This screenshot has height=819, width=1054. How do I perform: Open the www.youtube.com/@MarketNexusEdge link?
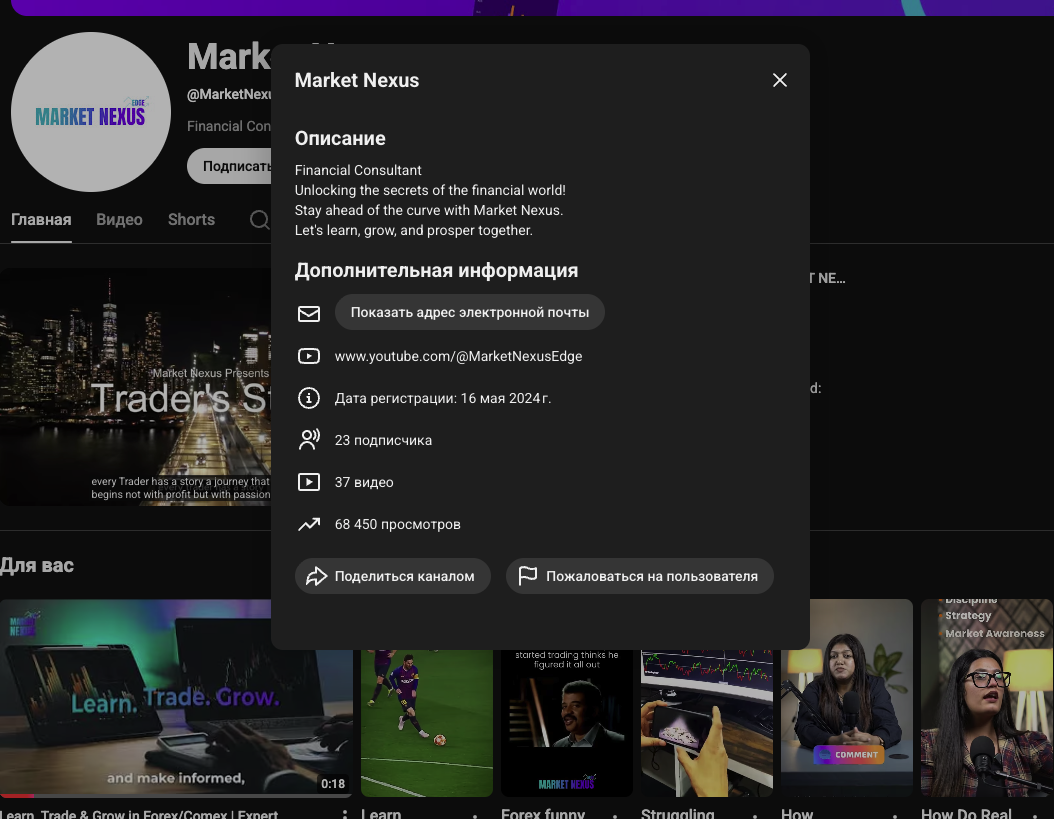click(458, 356)
